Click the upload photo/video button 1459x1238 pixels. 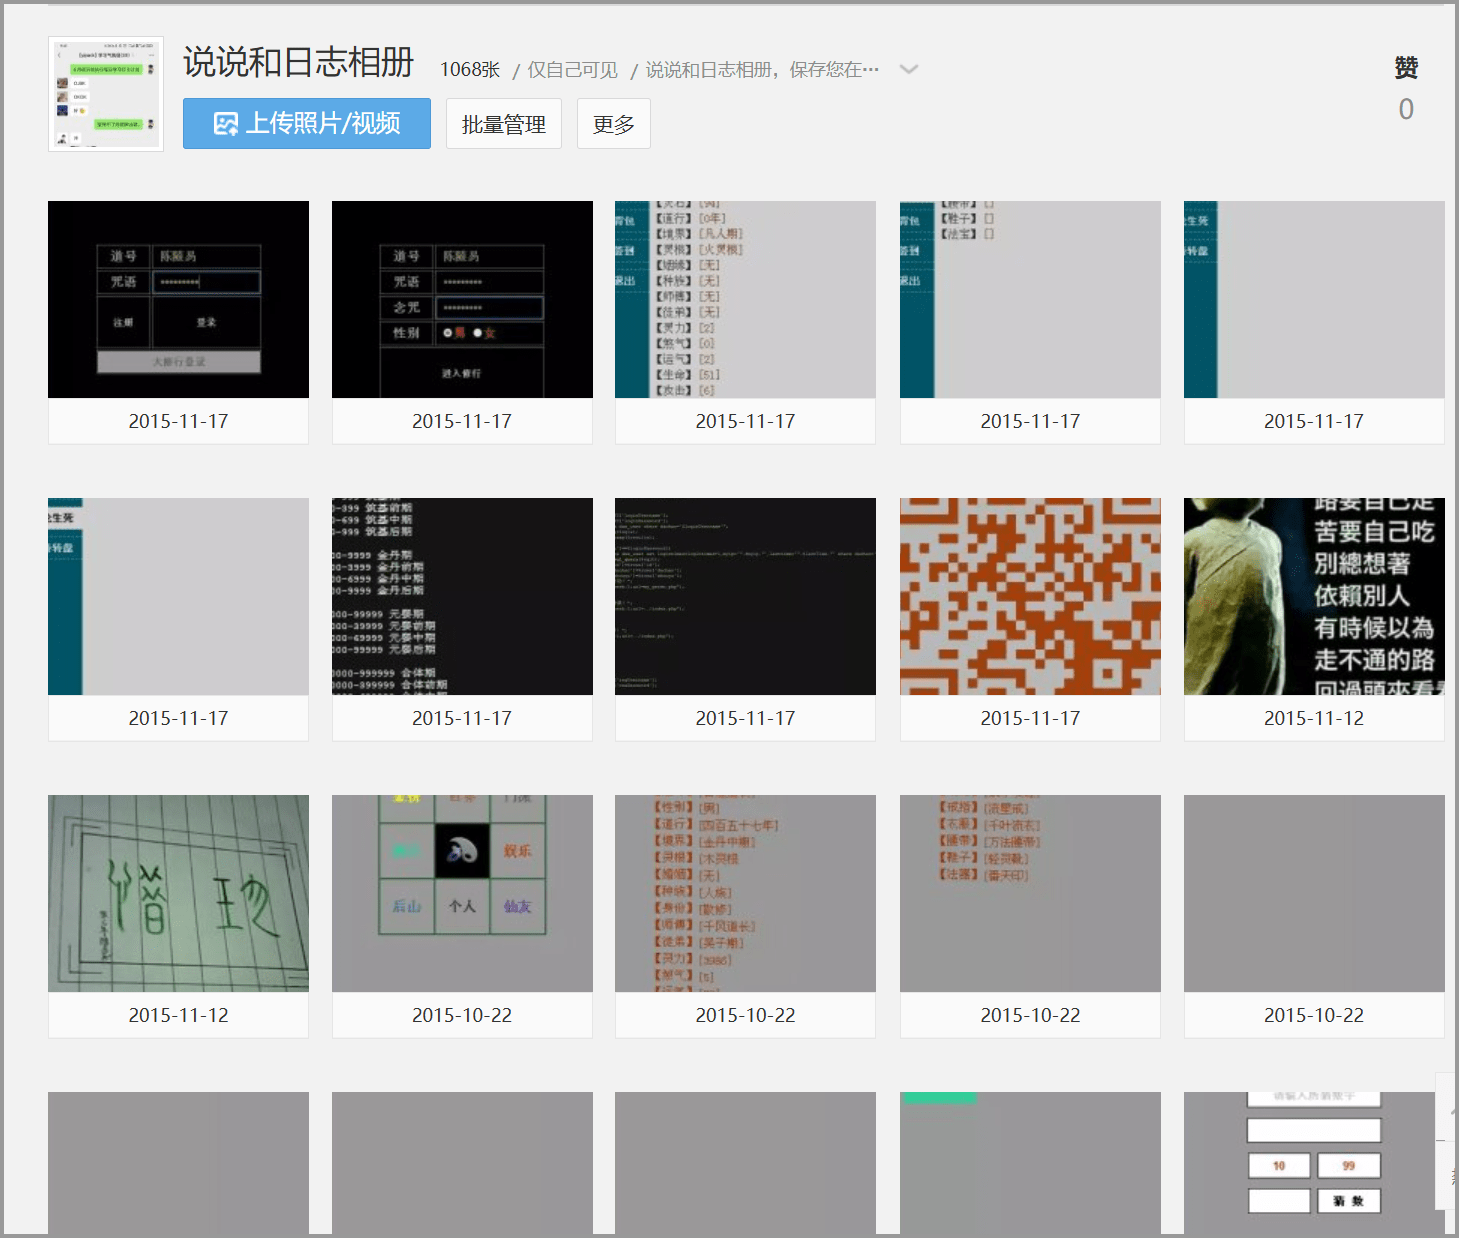click(x=306, y=124)
